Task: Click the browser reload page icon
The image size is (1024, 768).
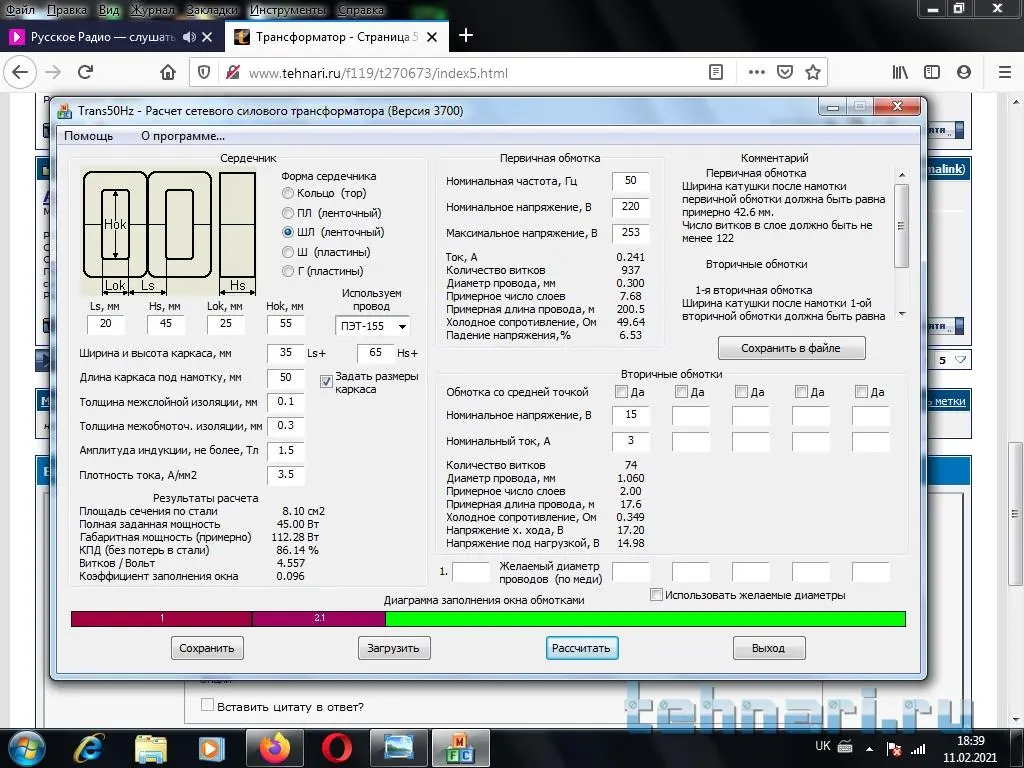Action: click(x=86, y=72)
